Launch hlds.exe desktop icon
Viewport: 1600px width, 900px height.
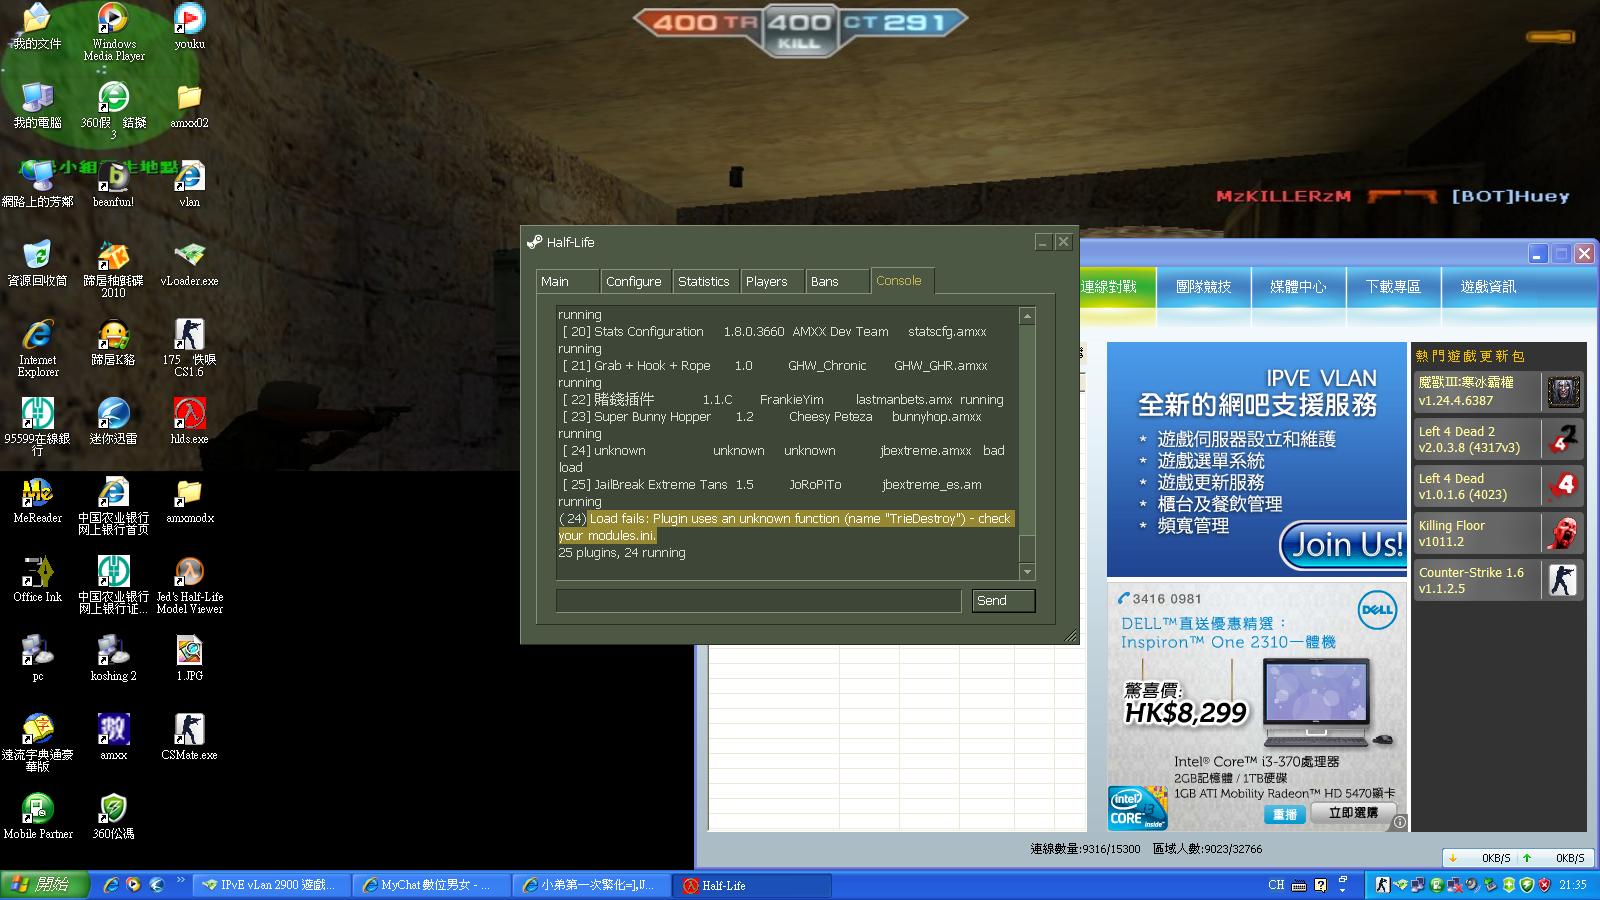click(x=189, y=421)
